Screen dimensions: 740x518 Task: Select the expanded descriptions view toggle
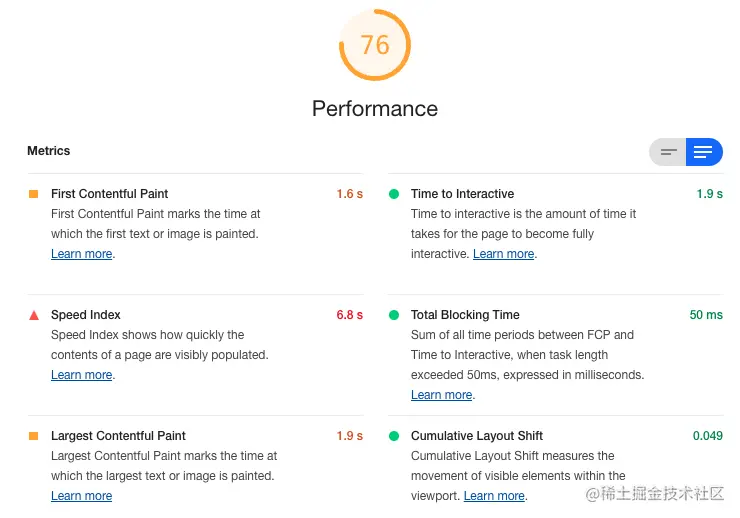coord(704,152)
